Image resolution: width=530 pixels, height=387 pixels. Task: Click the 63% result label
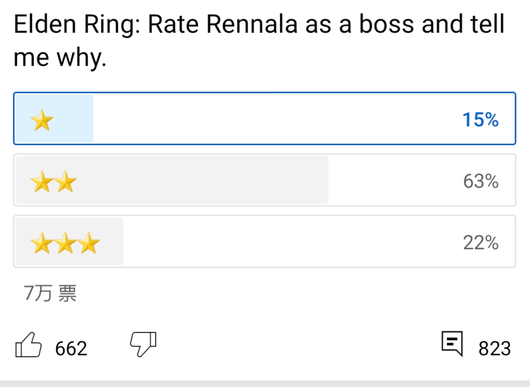[x=481, y=181]
